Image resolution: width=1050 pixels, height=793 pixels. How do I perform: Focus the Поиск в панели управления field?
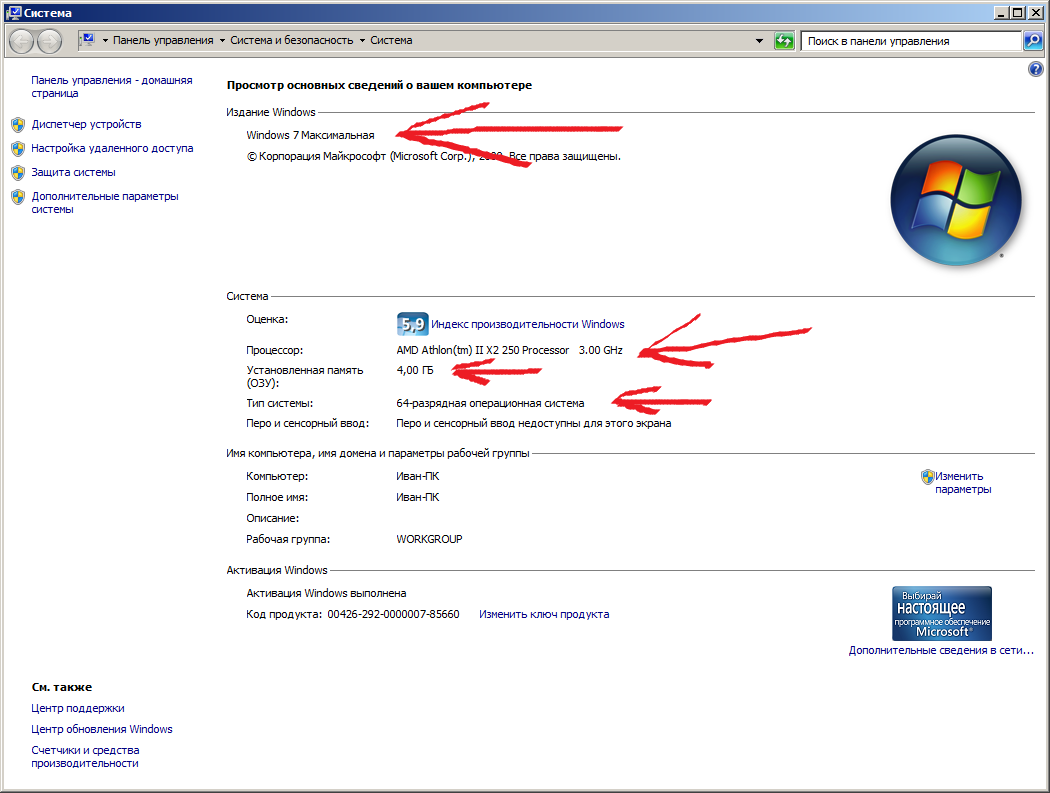click(911, 41)
